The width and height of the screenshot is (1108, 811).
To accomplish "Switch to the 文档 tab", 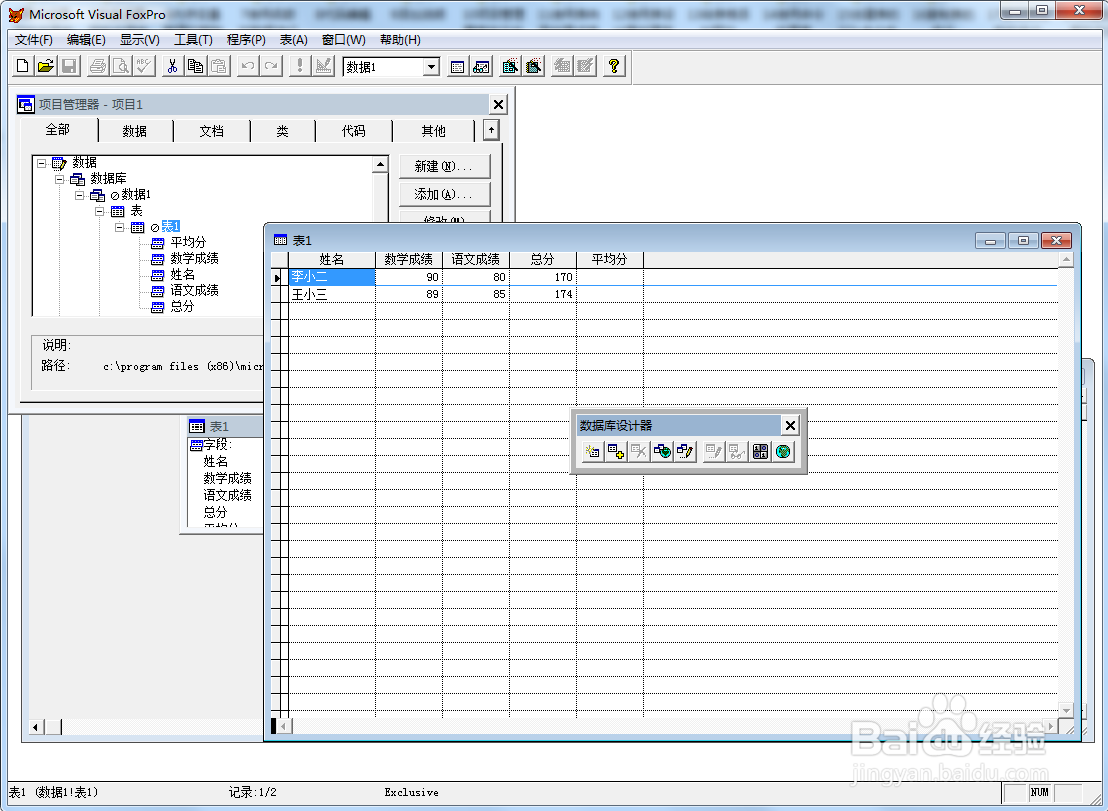I will pyautogui.click(x=211, y=131).
